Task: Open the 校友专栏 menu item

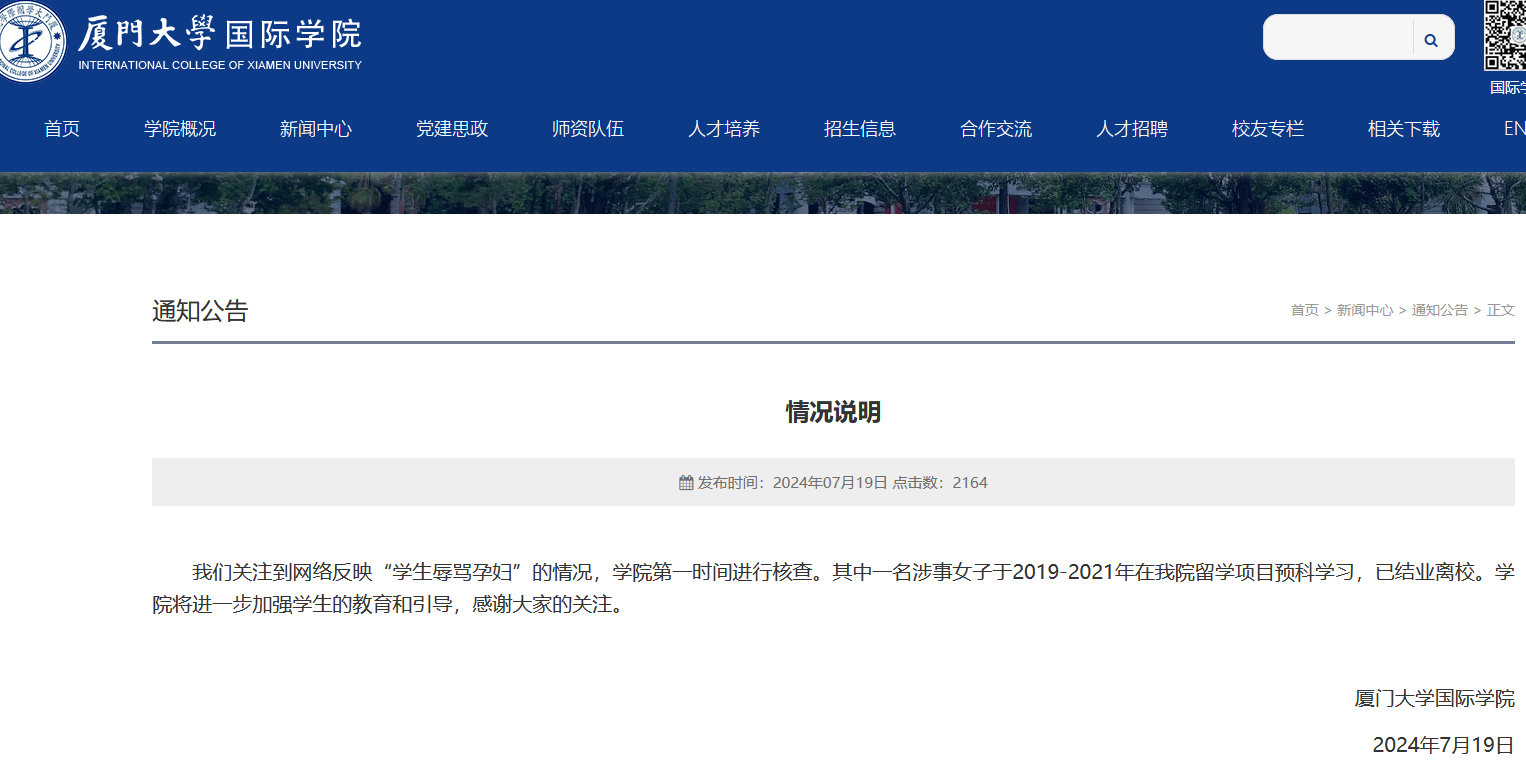Action: tap(1268, 129)
